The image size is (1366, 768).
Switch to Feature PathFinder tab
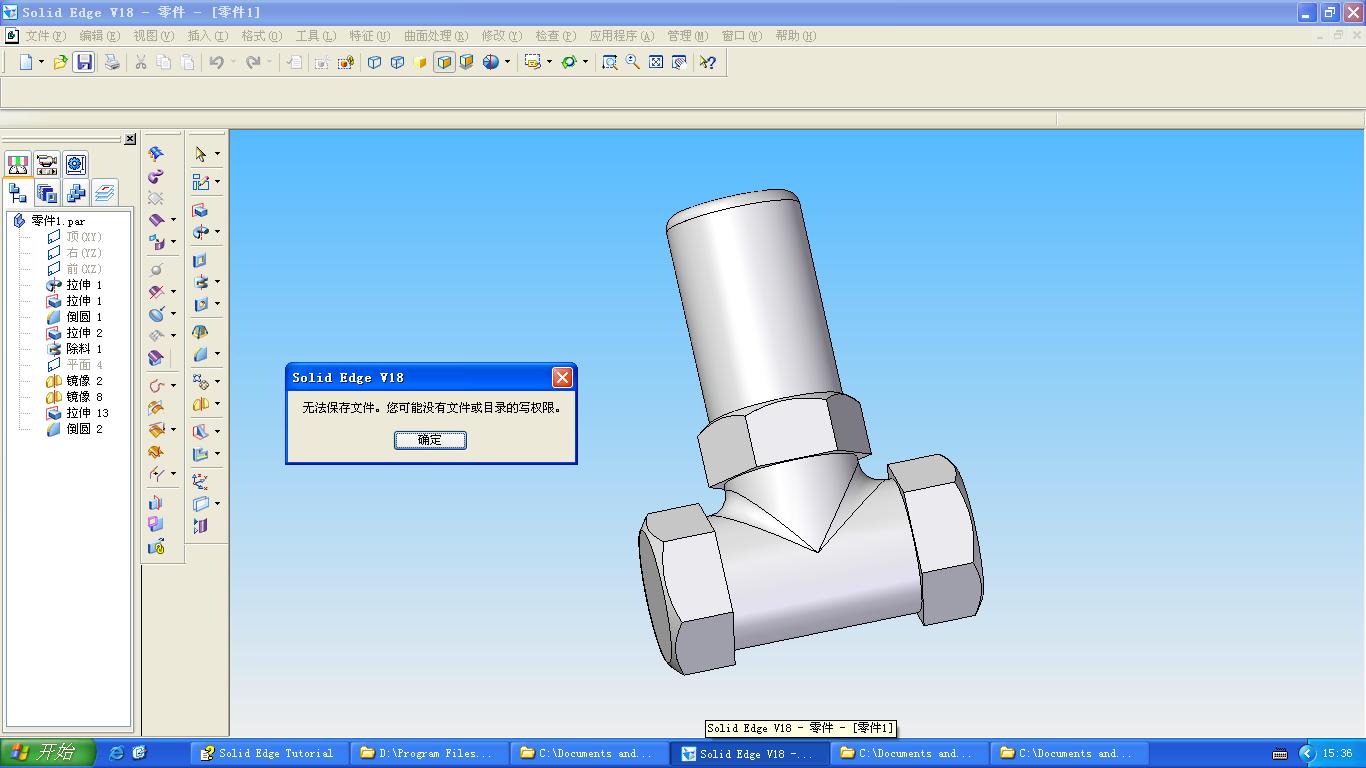(x=18, y=193)
